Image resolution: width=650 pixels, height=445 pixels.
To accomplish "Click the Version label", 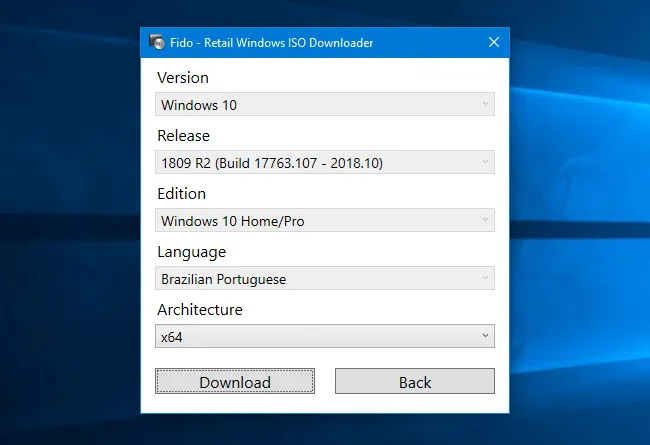I will point(183,78).
